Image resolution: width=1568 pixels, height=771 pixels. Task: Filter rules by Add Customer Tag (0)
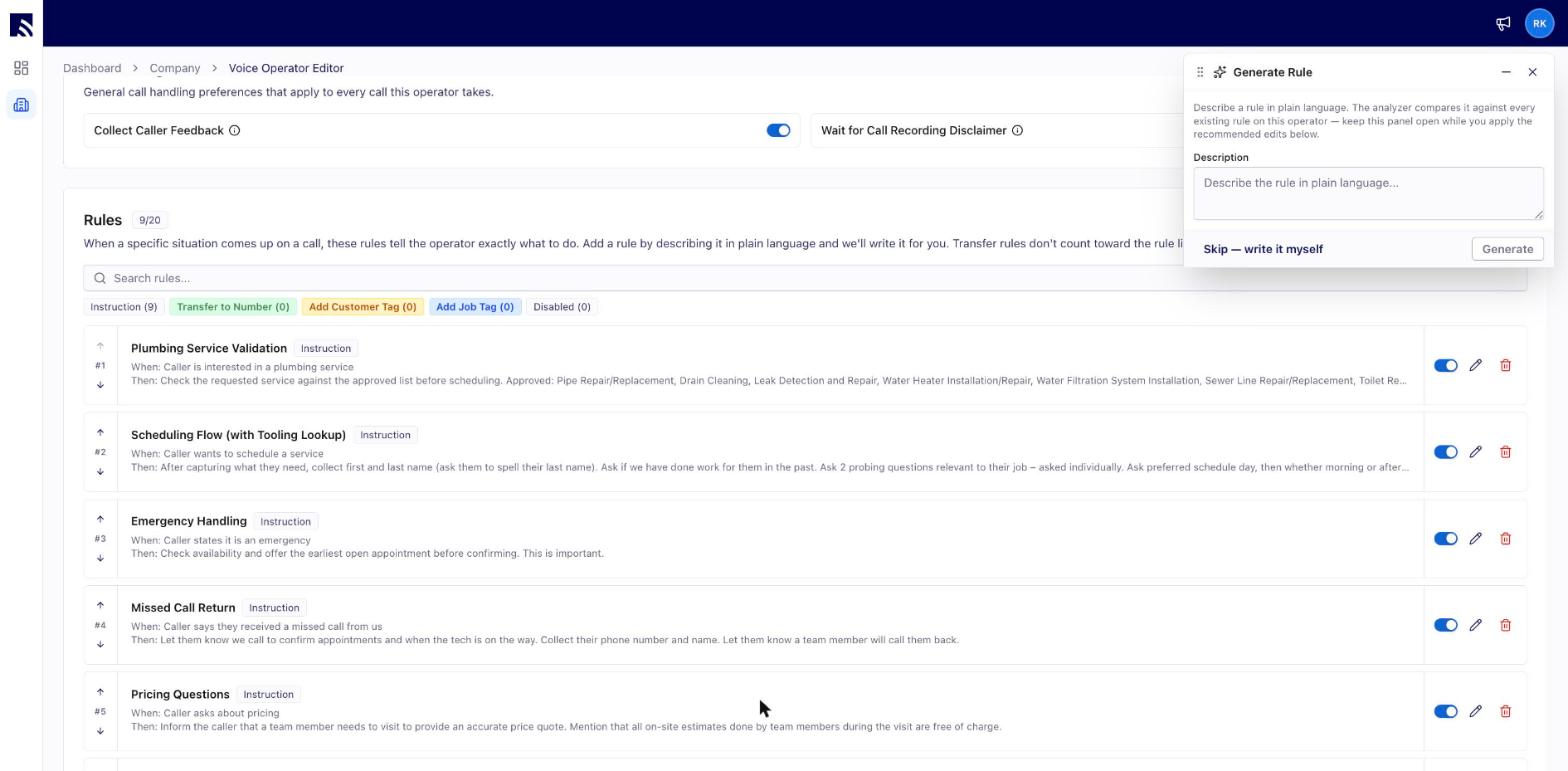(362, 307)
